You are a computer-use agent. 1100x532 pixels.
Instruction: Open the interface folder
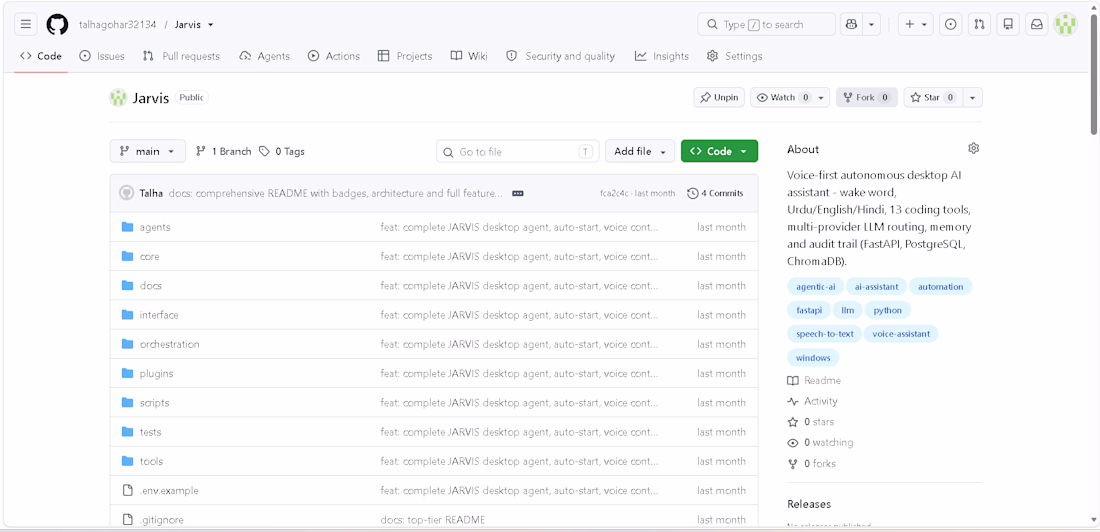point(159,315)
